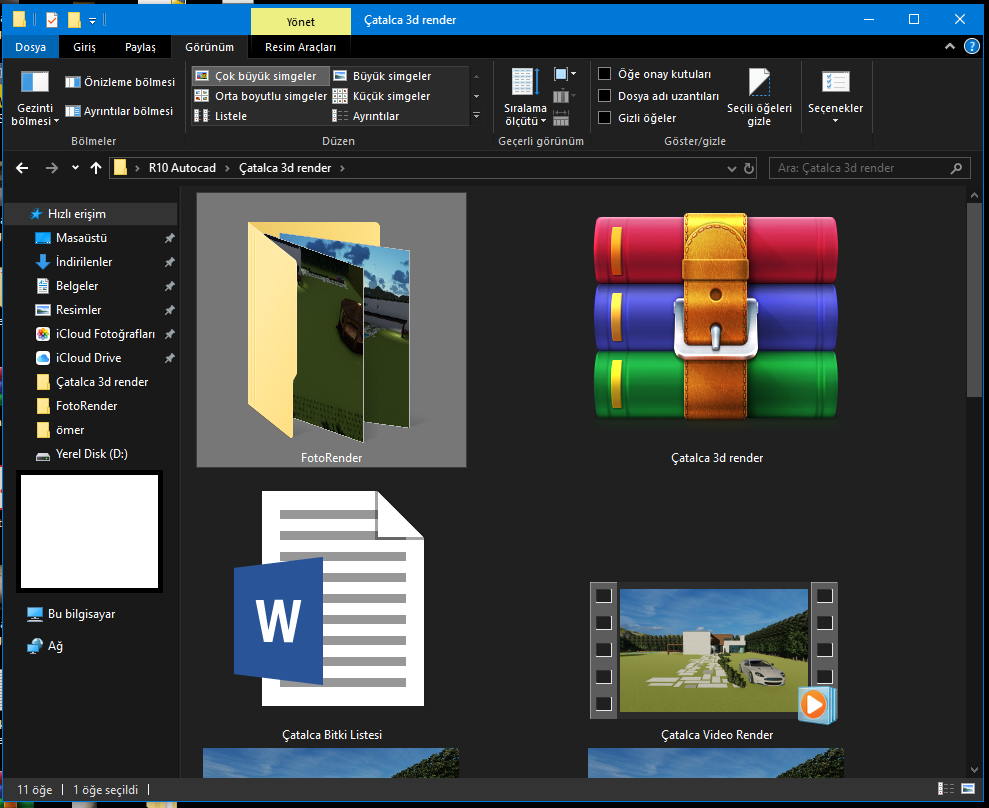Image resolution: width=989 pixels, height=808 pixels.
Task: Select Küçük simgeler layout
Action: pyautogui.click(x=382, y=96)
